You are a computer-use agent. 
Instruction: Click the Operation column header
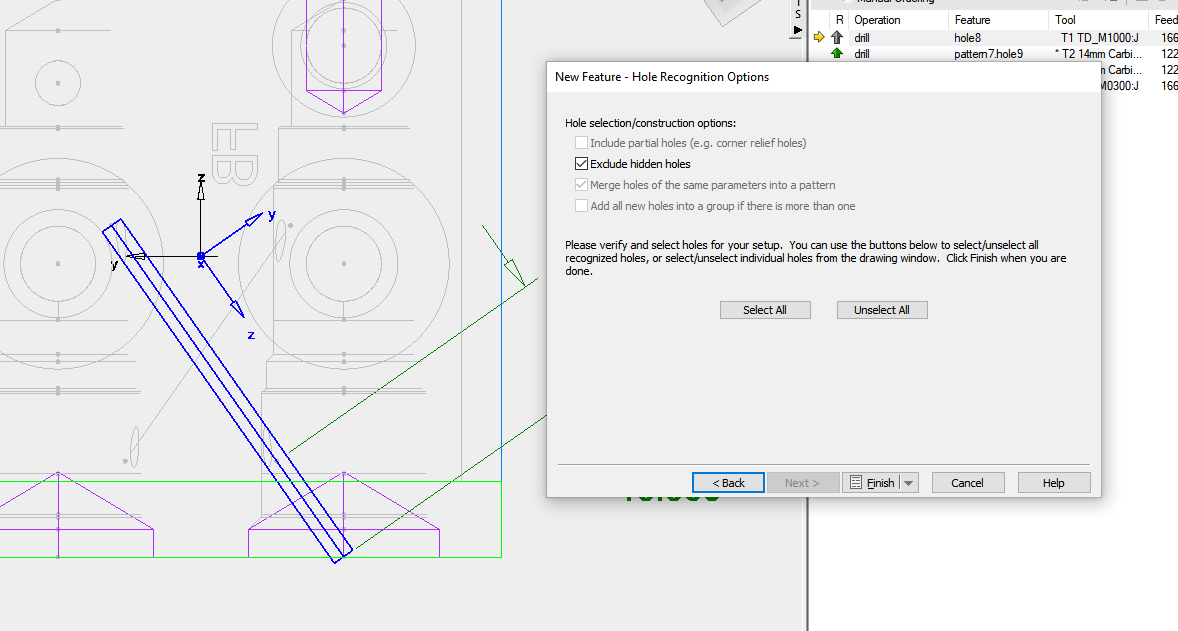pyautogui.click(x=879, y=19)
